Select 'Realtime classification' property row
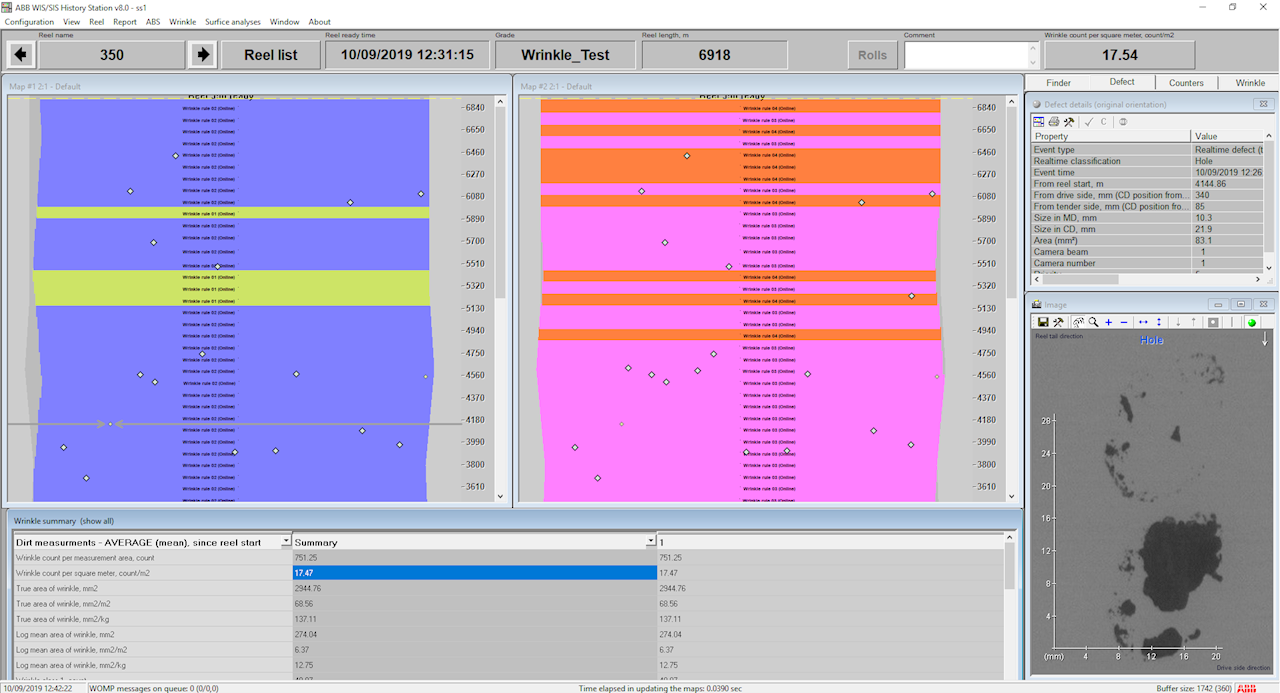This screenshot has width=1280, height=693. [x=1147, y=161]
